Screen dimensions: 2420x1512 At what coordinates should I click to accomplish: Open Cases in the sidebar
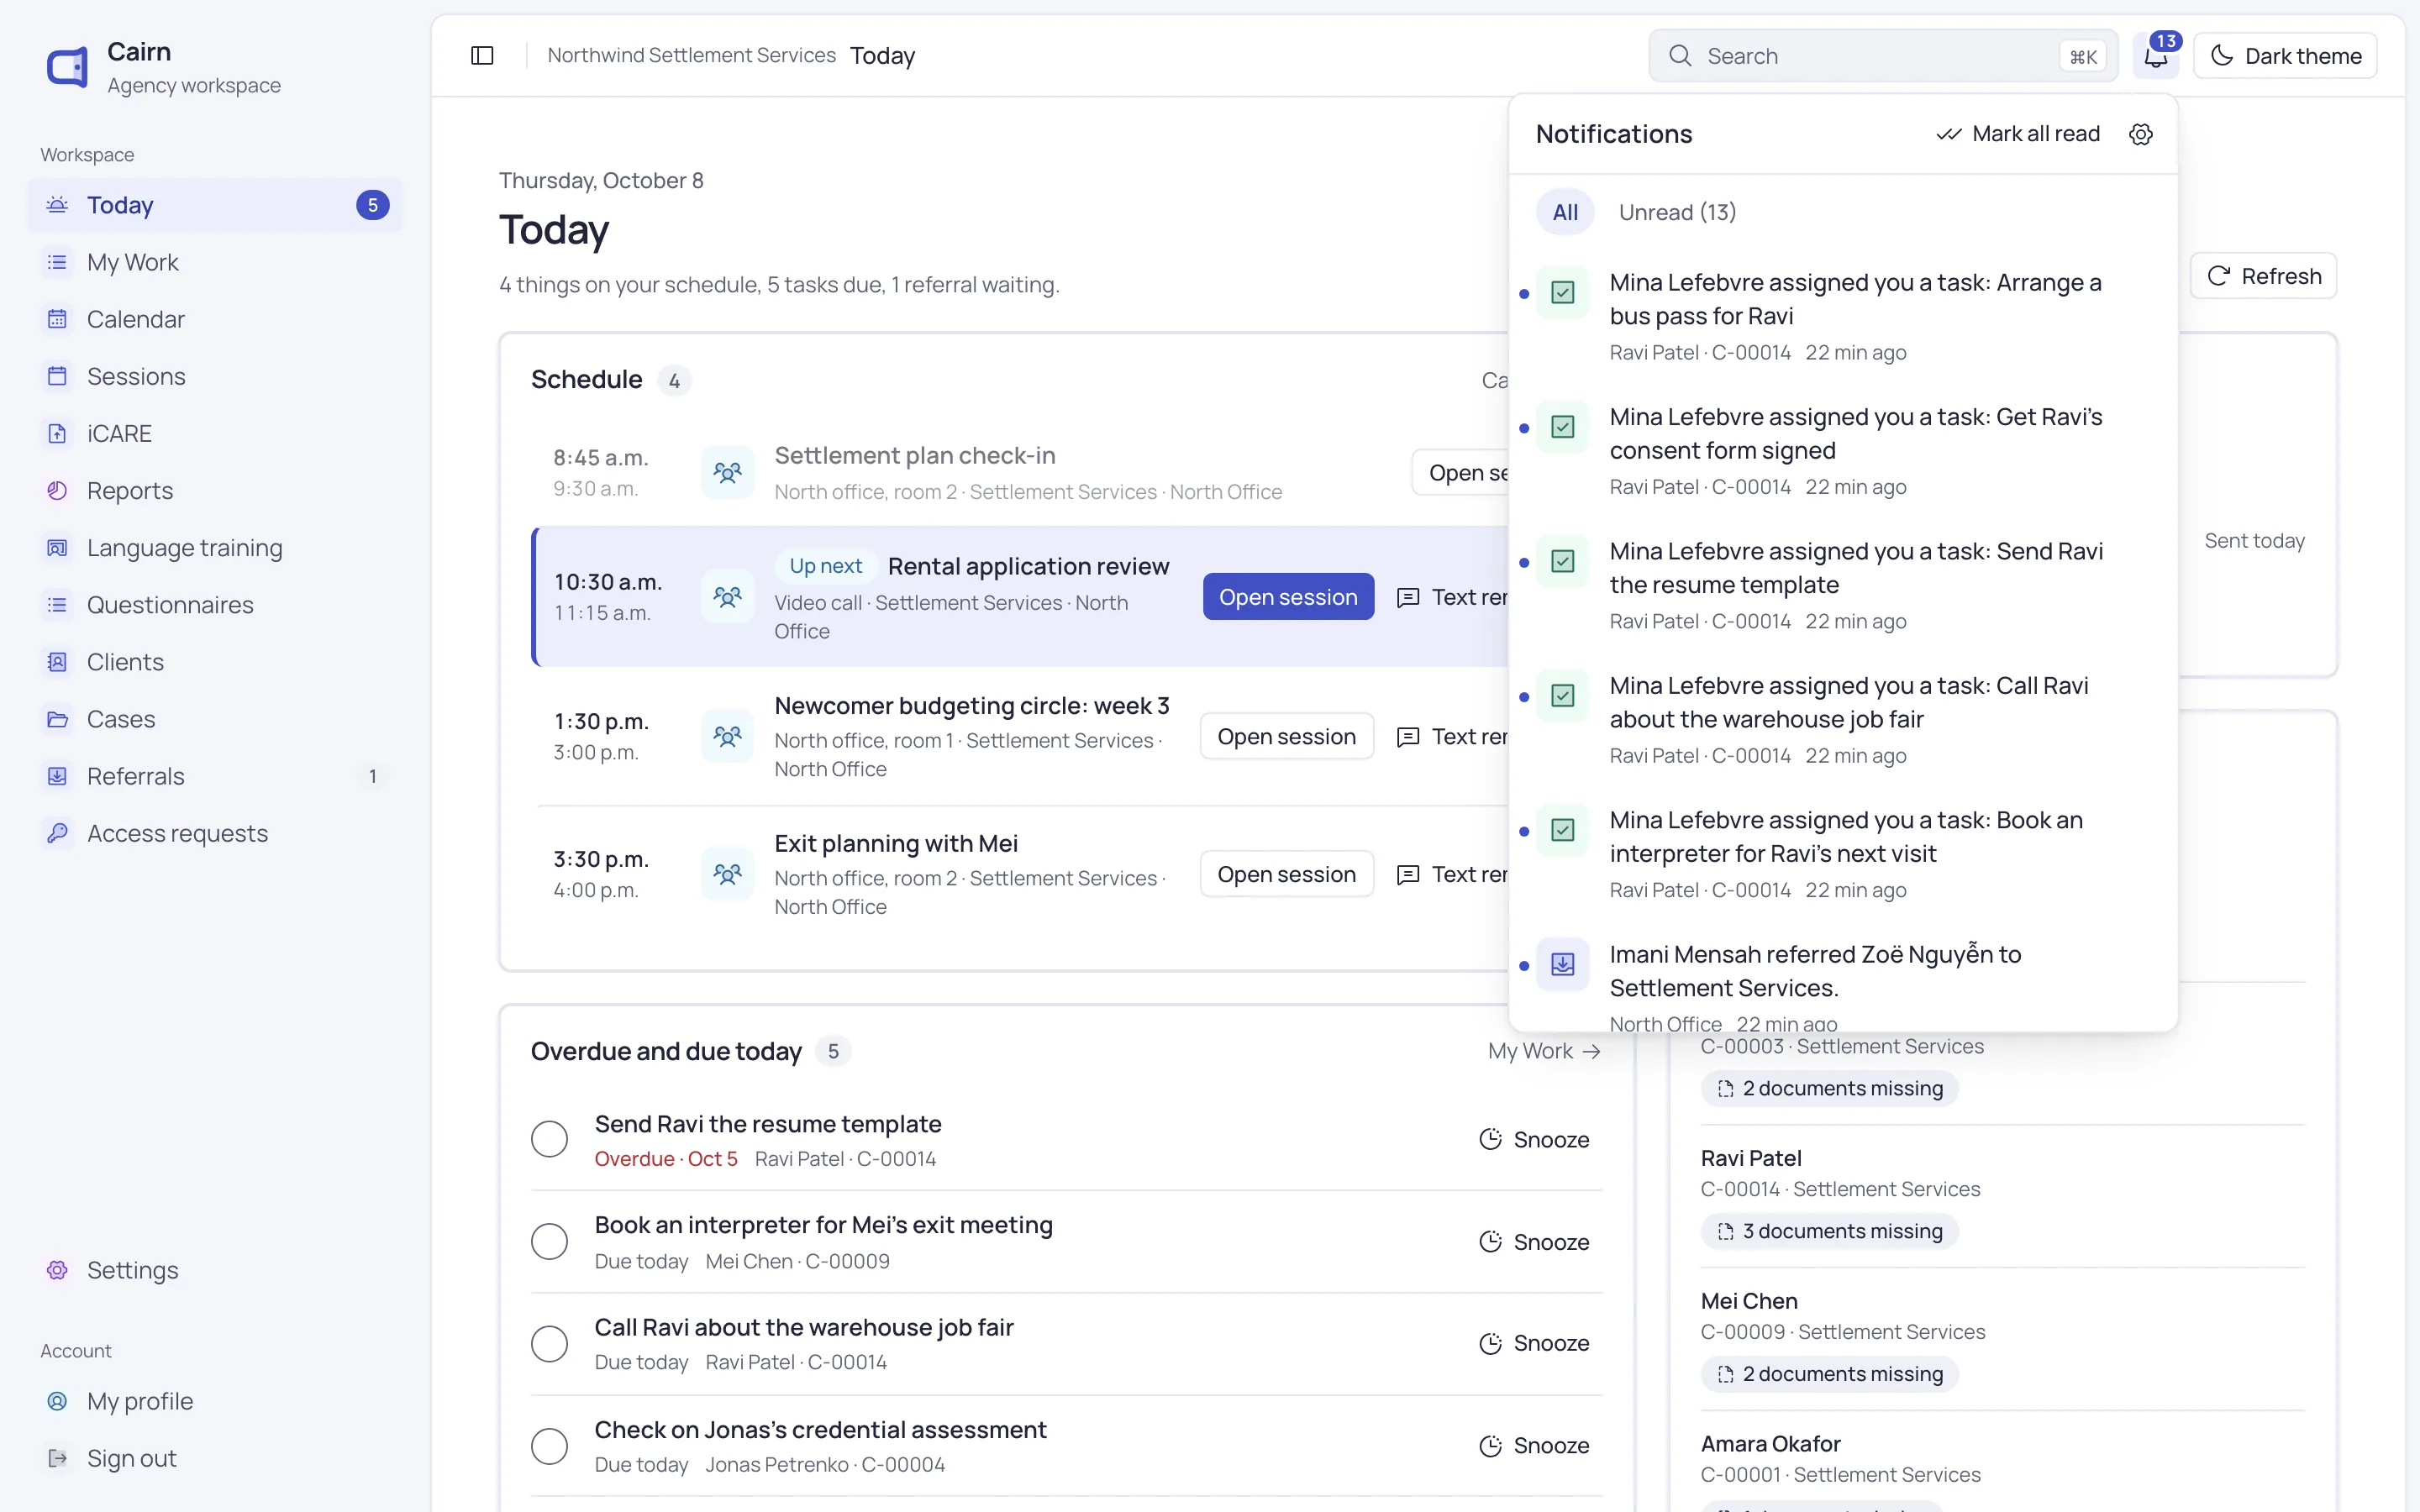(x=215, y=719)
